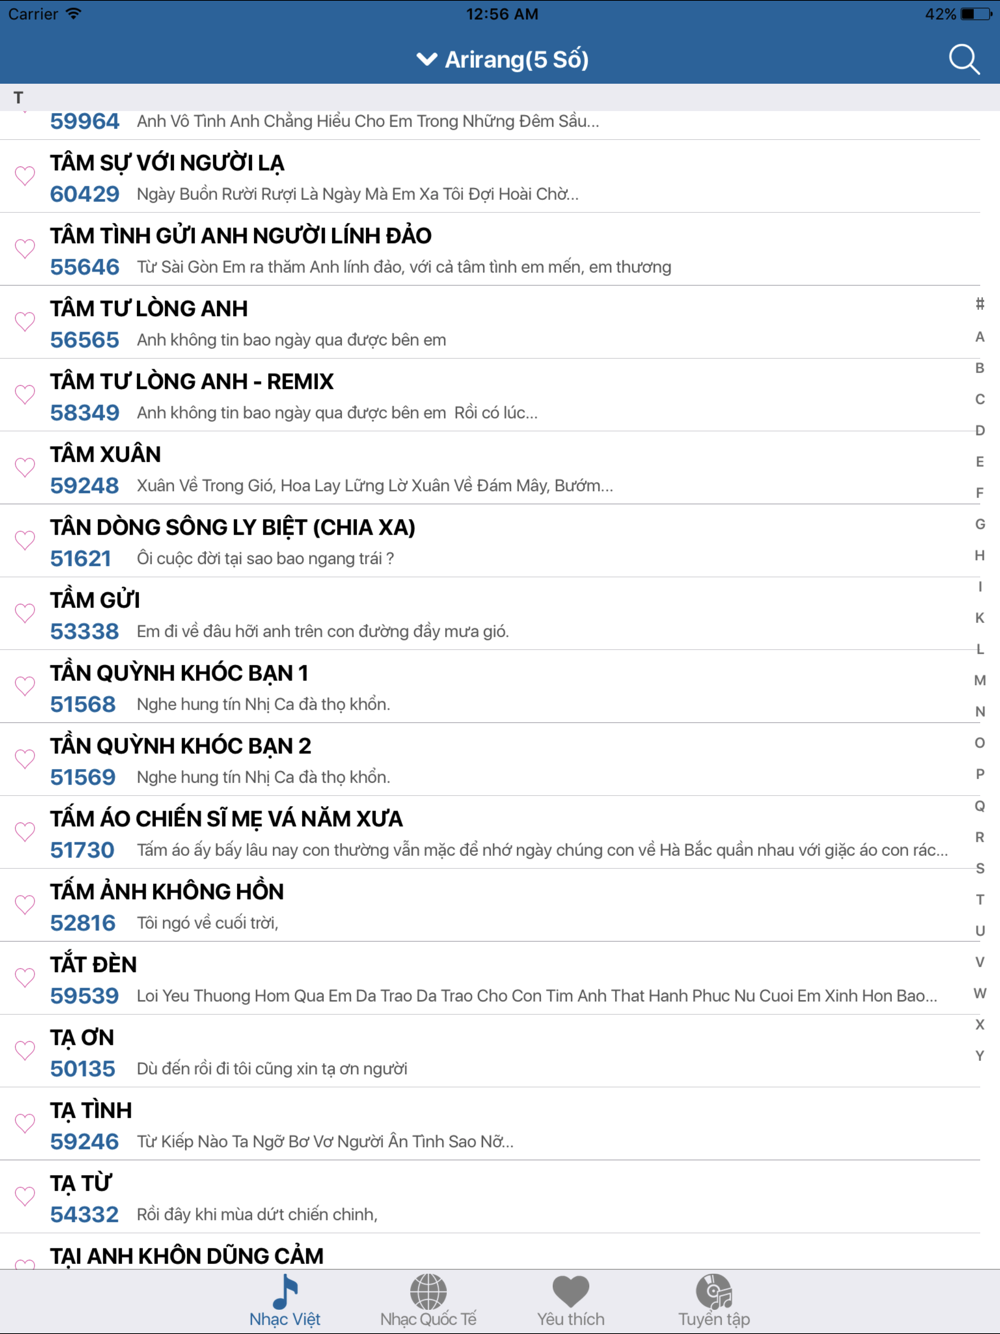Jump to letter D in index
Image resolution: width=1000 pixels, height=1334 pixels.
980,430
